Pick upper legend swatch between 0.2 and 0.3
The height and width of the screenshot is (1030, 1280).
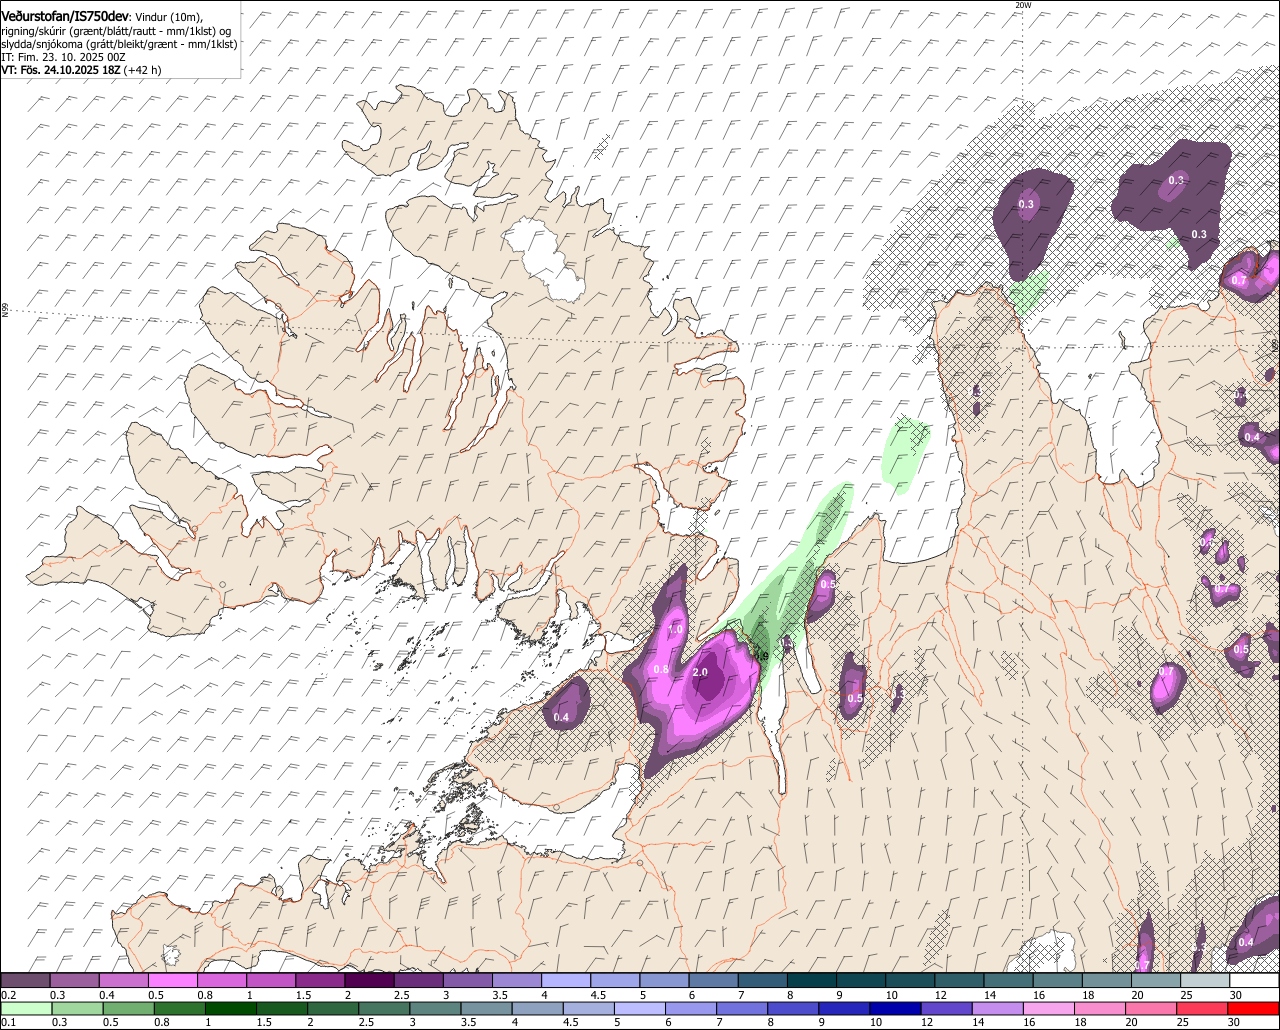[26, 980]
